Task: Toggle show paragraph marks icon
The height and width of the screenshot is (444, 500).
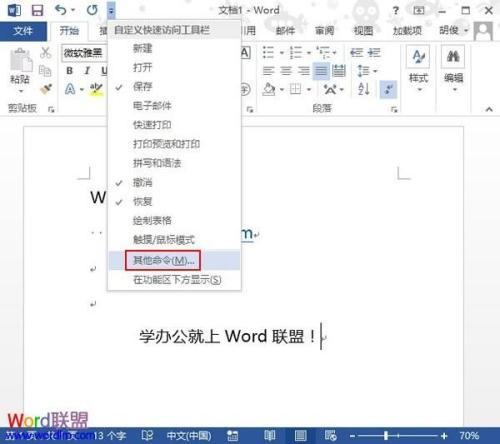Action: pos(388,89)
